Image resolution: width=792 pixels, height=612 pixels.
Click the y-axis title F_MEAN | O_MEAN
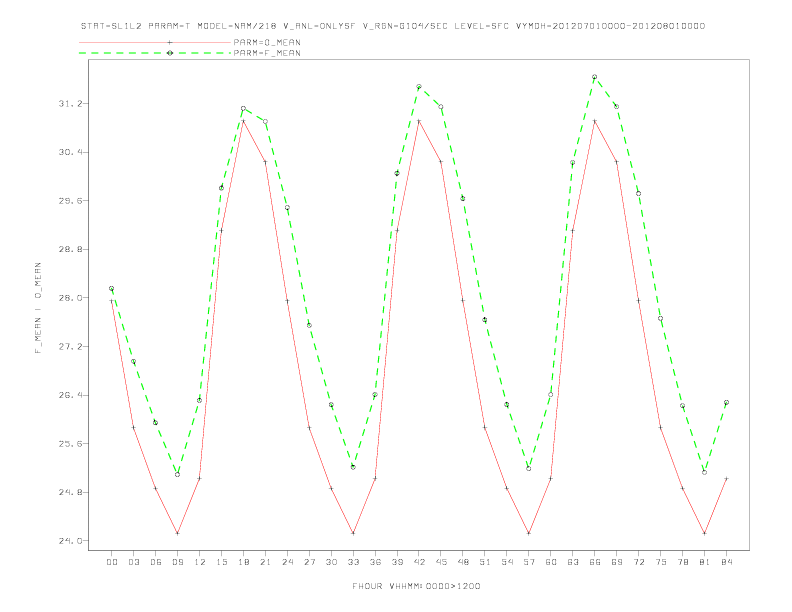click(x=38, y=308)
